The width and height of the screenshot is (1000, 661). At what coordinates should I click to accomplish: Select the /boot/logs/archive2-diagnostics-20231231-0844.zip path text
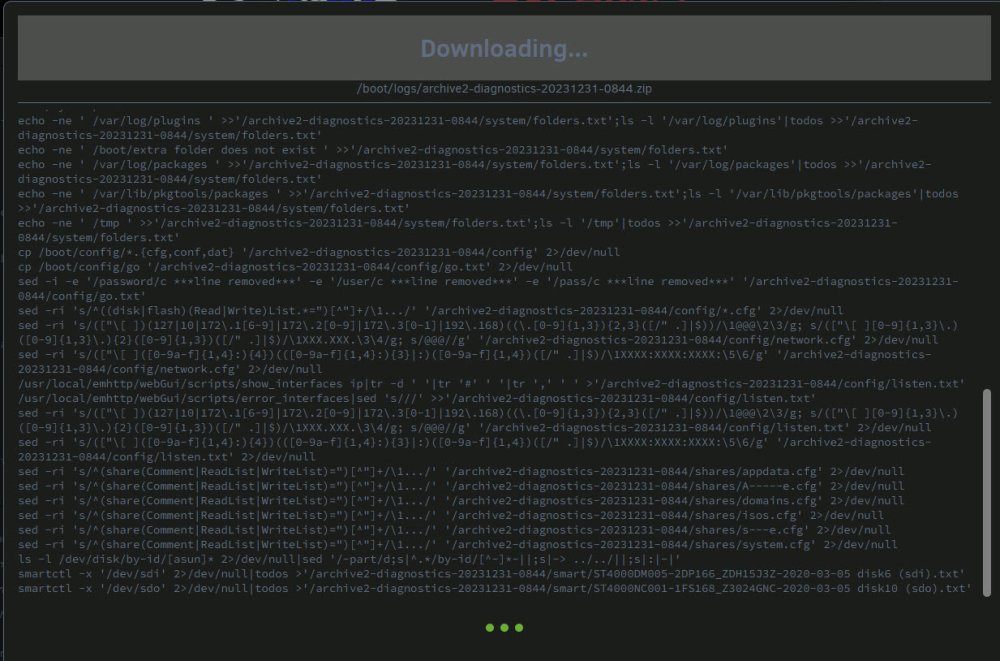pyautogui.click(x=504, y=89)
